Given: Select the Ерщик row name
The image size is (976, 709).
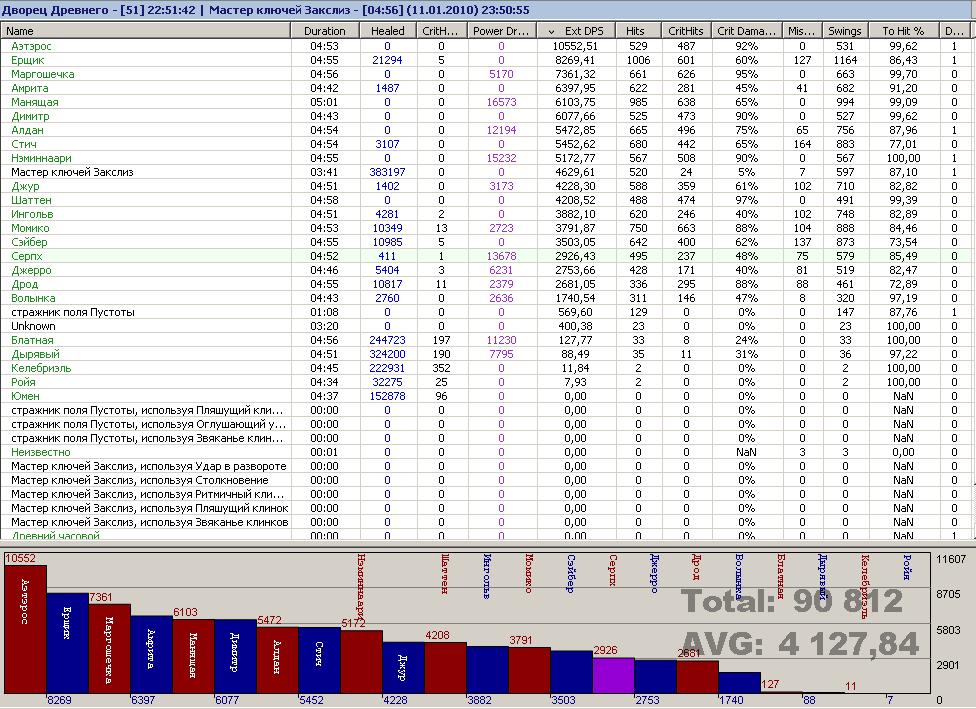Looking at the screenshot, I should coord(27,60).
